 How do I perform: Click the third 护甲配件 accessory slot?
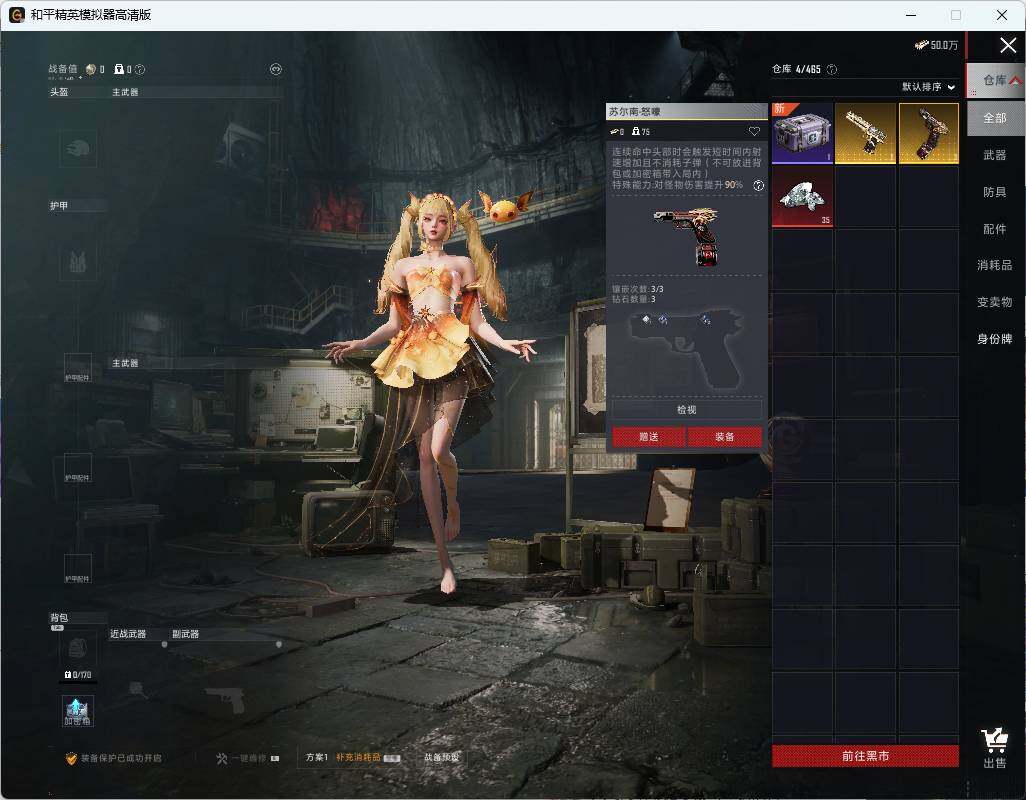point(78,568)
